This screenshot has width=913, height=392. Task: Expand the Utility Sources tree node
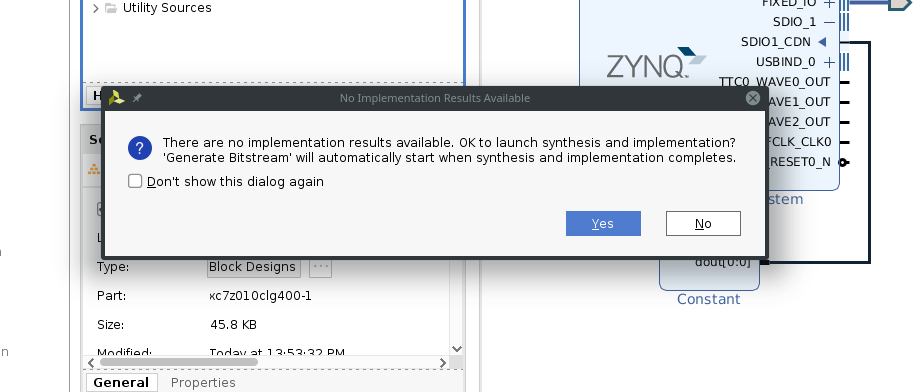(x=96, y=8)
